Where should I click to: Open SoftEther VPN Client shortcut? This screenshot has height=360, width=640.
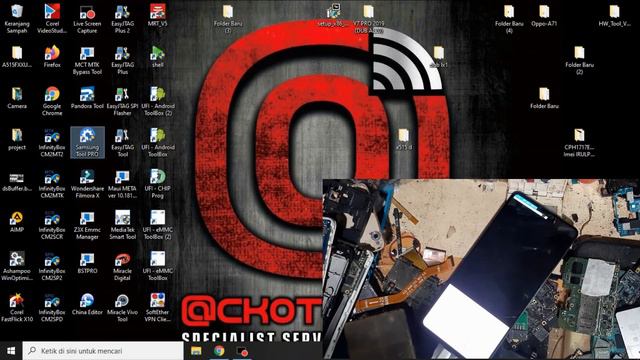click(158, 307)
